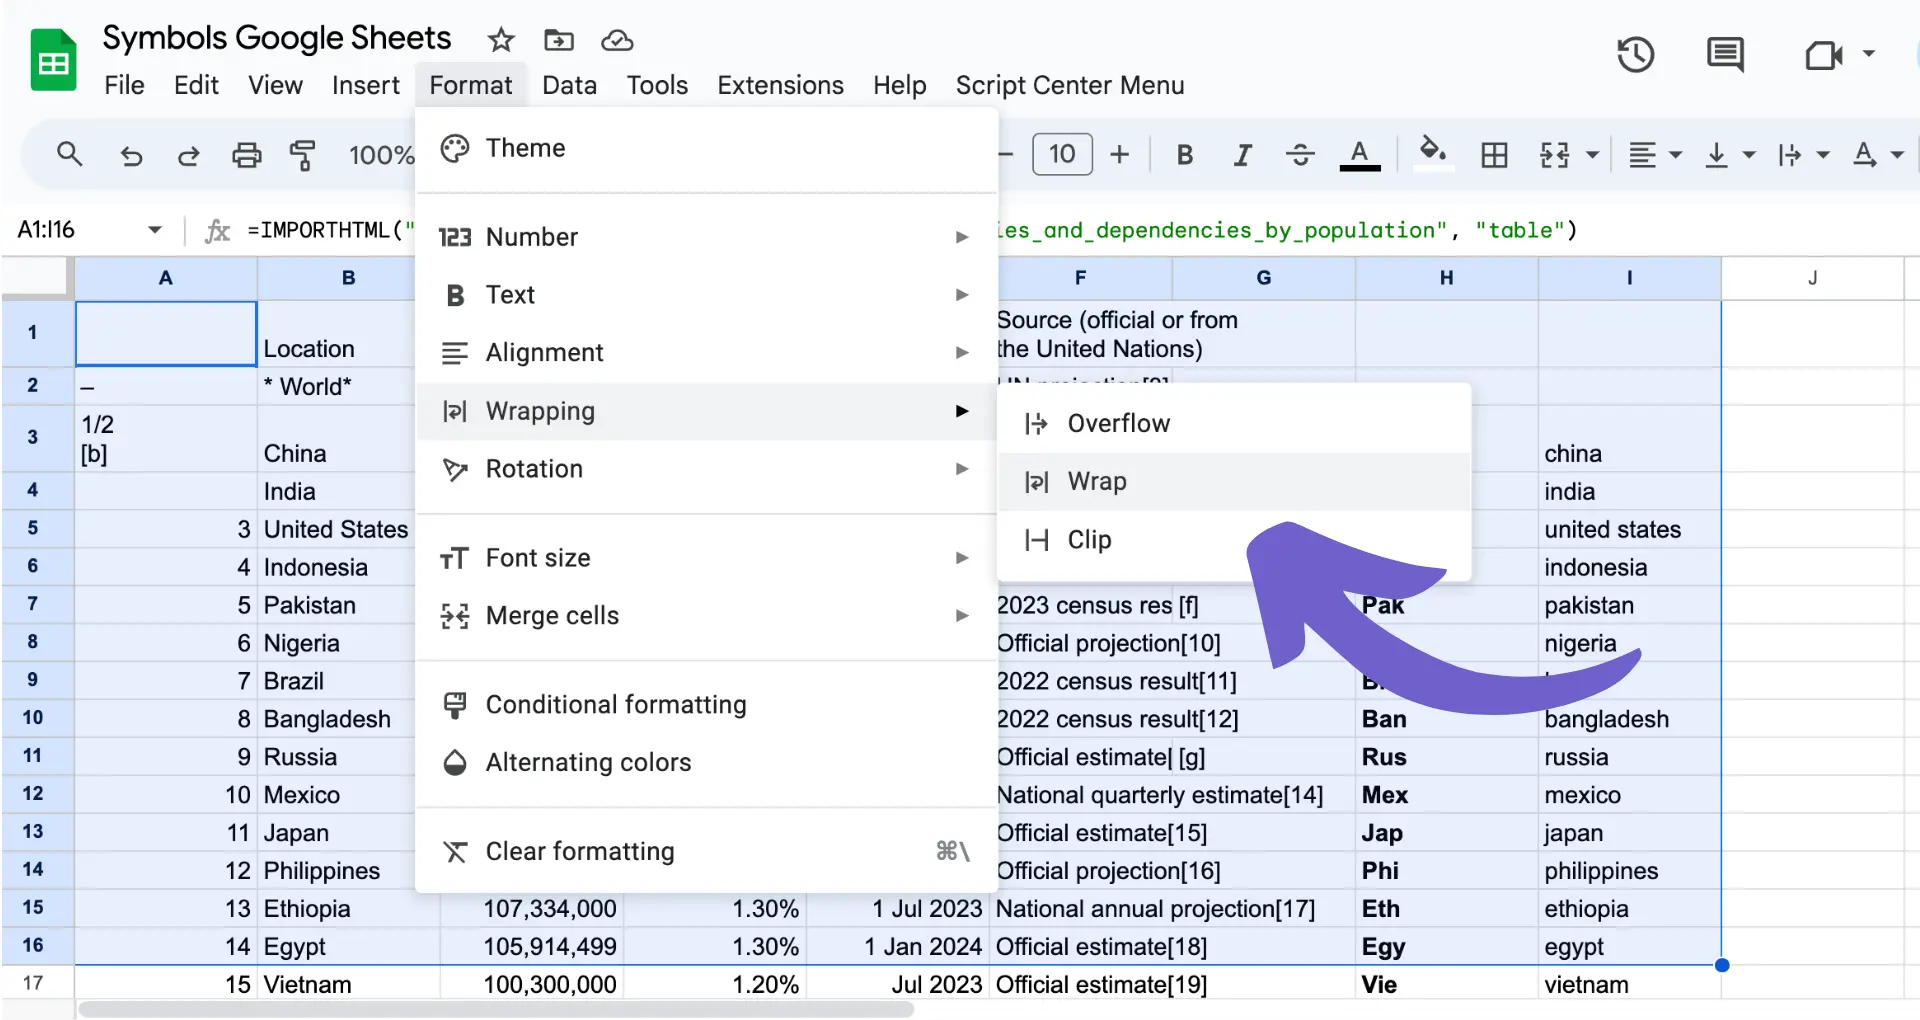
Task: Expand the Rotation submenu
Action: (x=706, y=469)
